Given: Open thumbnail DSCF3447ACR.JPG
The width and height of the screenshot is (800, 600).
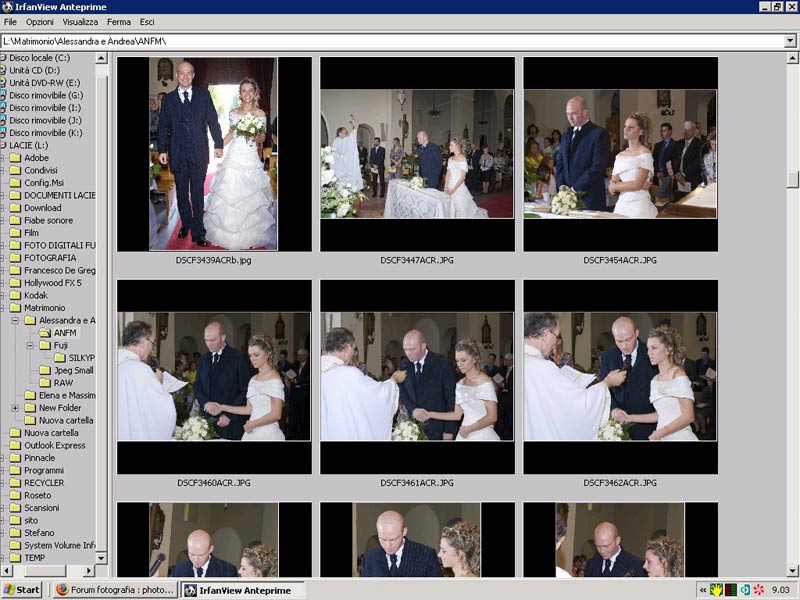Looking at the screenshot, I should [417, 154].
